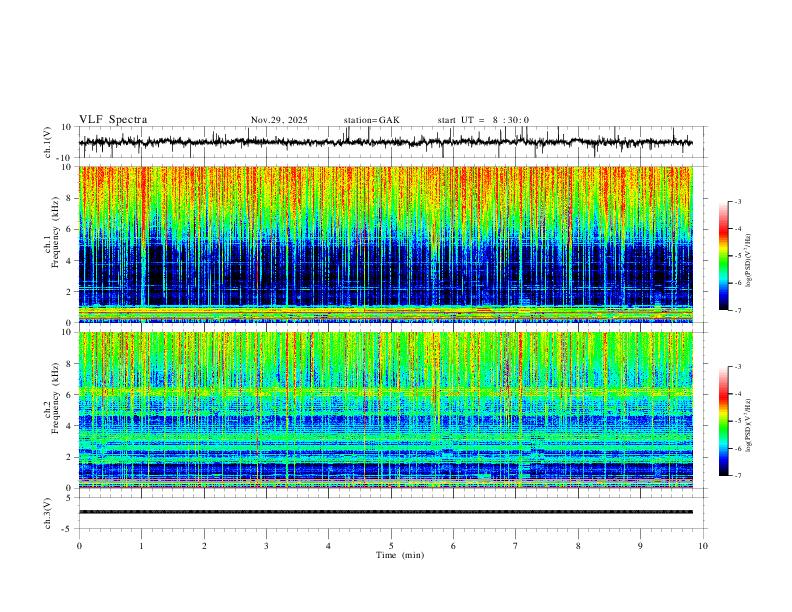Click the "1" tick on the time axis
The image size is (792, 612).
click(141, 546)
